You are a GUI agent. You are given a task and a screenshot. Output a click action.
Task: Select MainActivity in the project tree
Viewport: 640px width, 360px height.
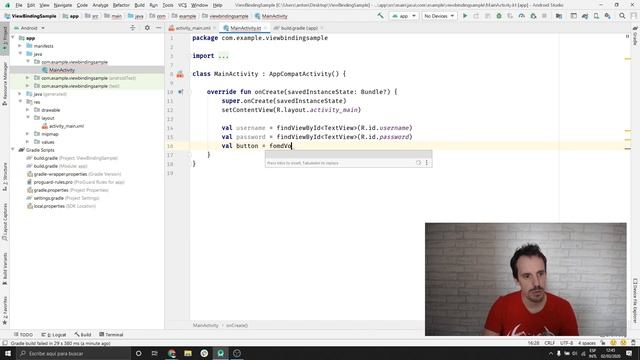(x=62, y=70)
